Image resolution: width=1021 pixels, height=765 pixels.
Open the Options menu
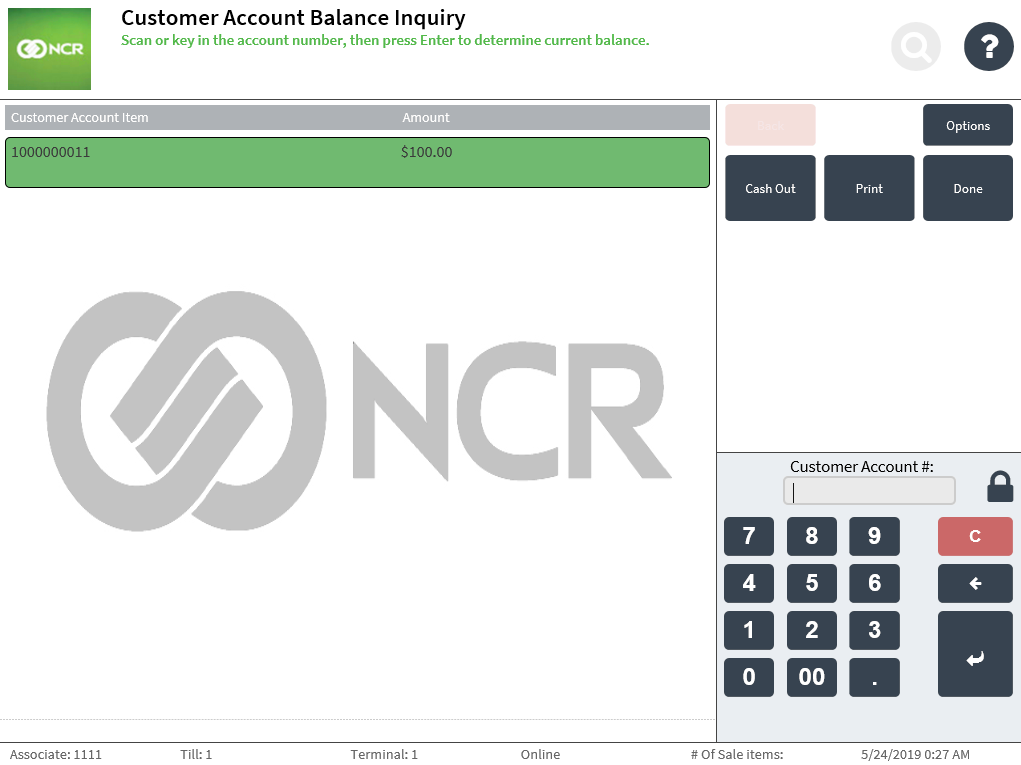(x=967, y=125)
